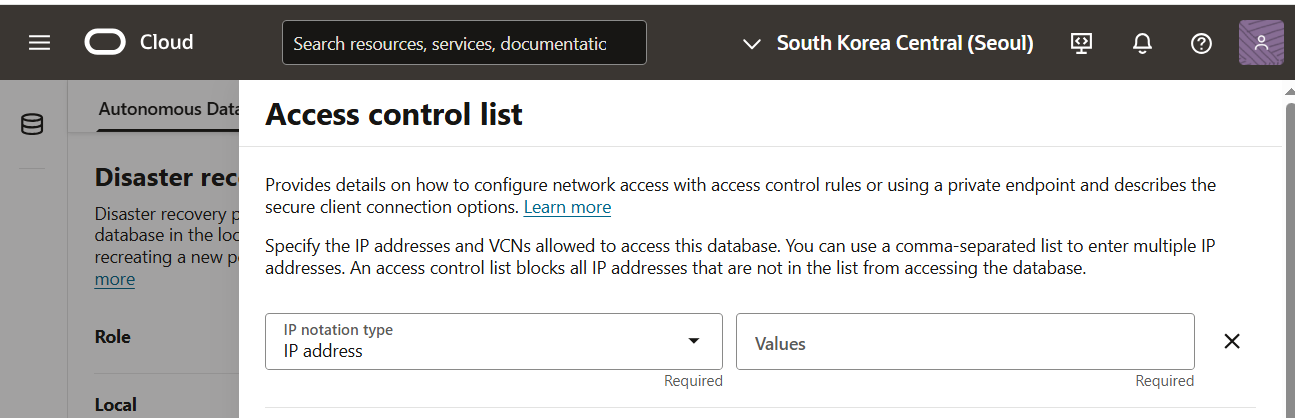Click the caret arrow on IP address selector
Screen dimensions: 1295x418
(x=694, y=341)
